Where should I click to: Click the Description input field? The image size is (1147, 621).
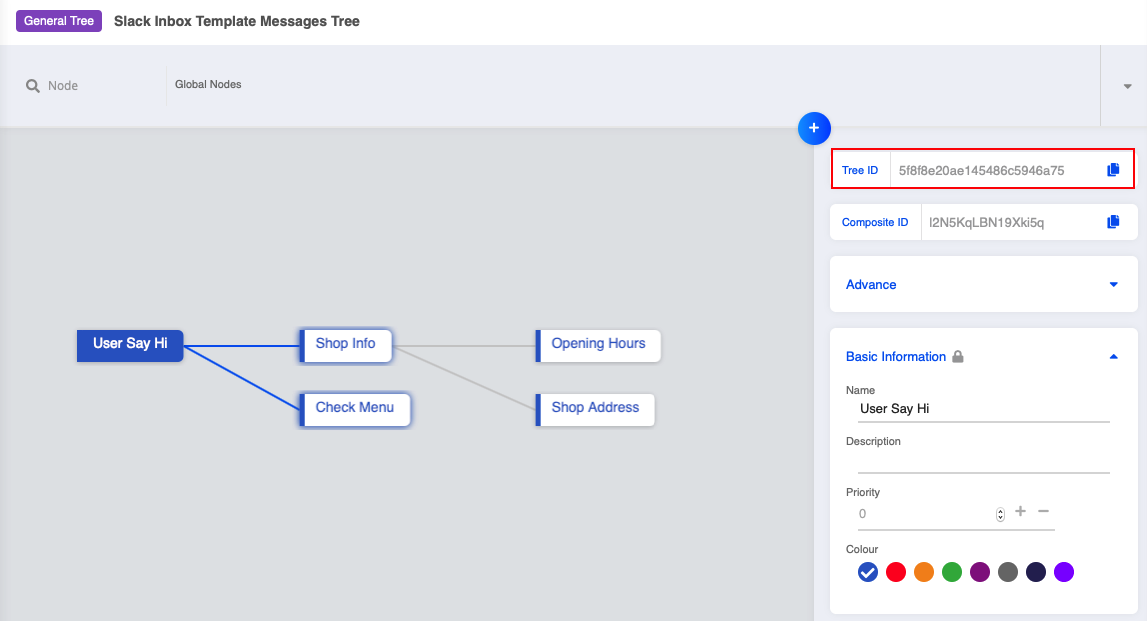984,462
